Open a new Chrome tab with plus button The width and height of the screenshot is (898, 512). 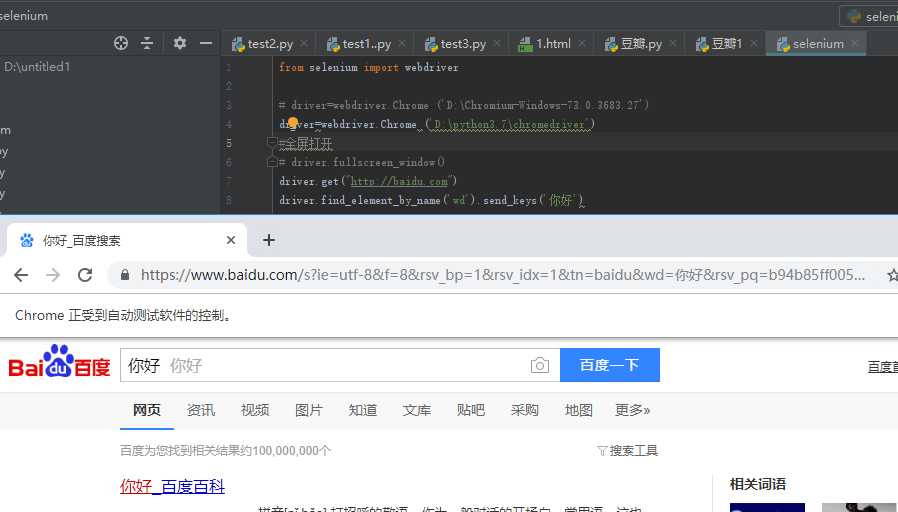pos(269,240)
